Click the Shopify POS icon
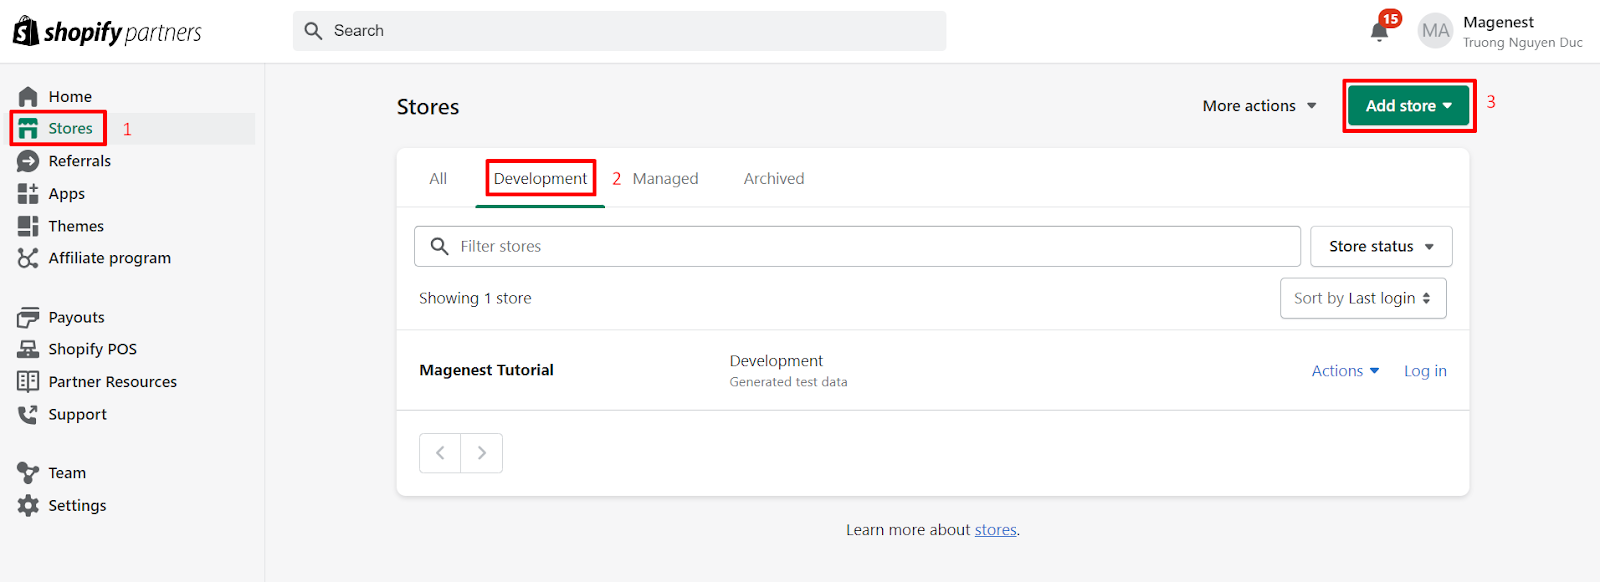The width and height of the screenshot is (1600, 582). (x=28, y=349)
